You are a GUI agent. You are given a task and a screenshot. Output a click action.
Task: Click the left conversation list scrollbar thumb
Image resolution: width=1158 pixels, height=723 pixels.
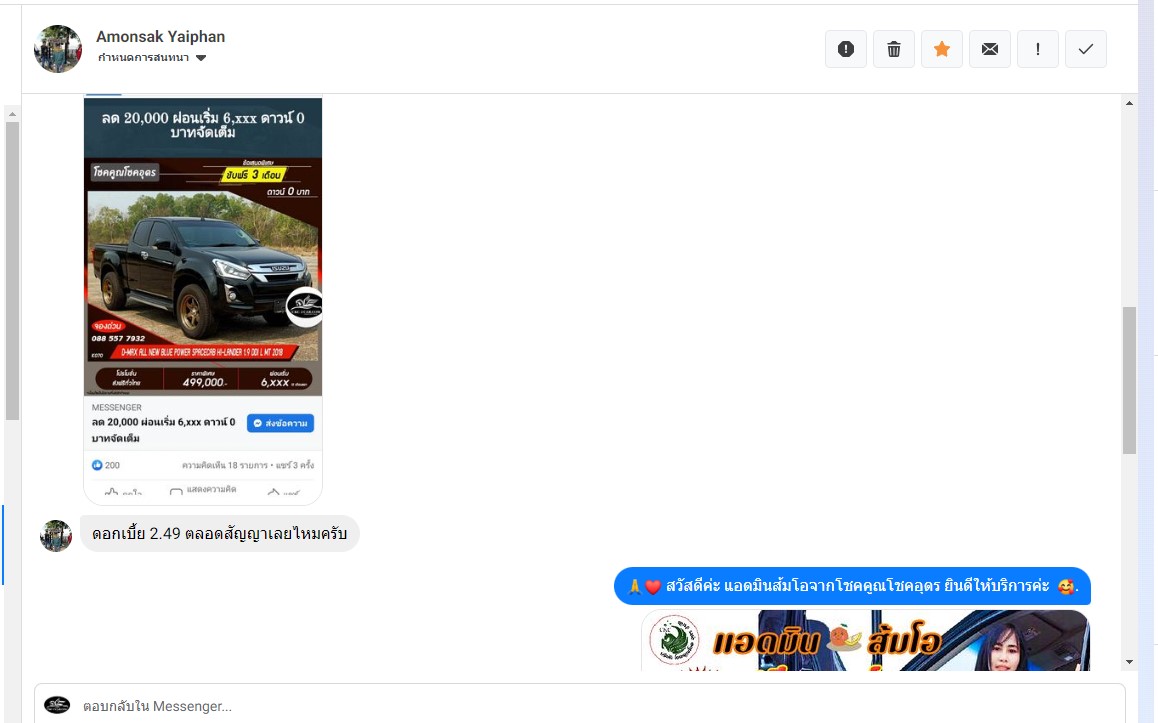click(x=12, y=271)
